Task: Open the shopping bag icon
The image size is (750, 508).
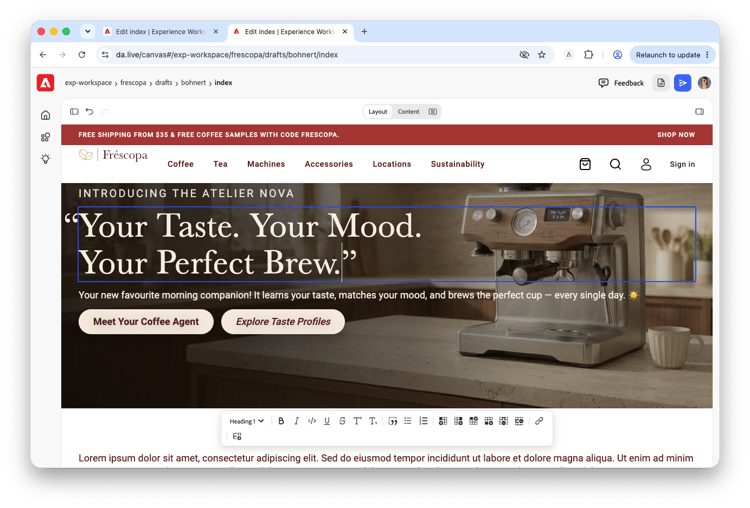Action: click(x=585, y=164)
